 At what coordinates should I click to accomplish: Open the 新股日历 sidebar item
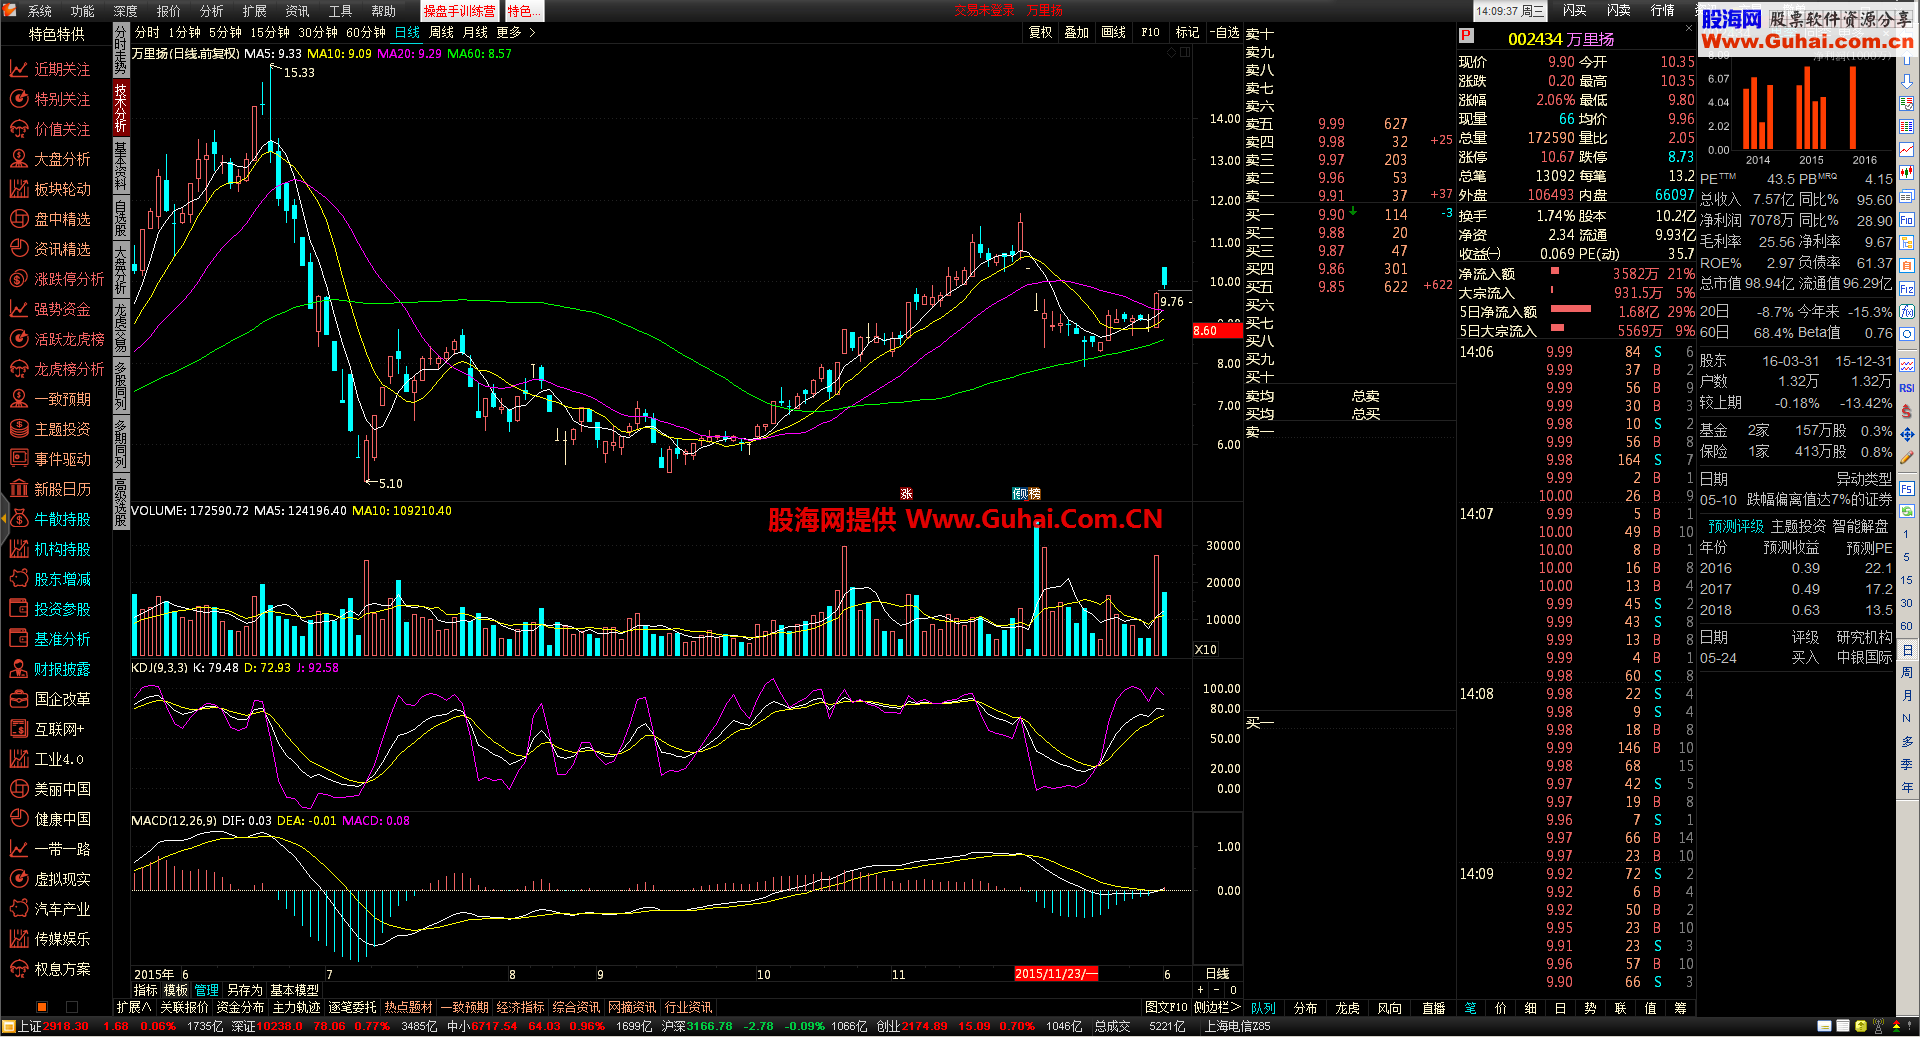(x=62, y=489)
